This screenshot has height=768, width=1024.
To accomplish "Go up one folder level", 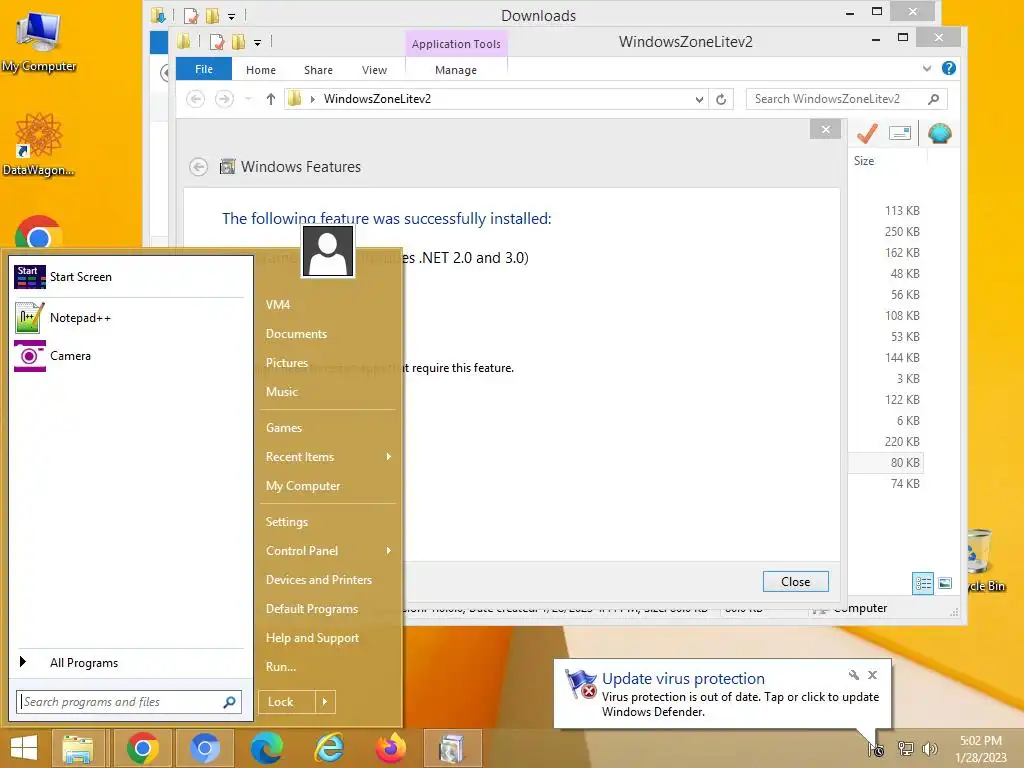I will click(271, 99).
